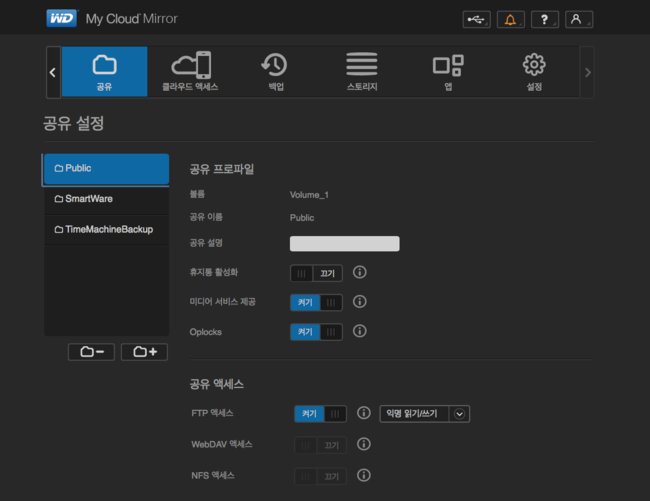Click the My Cloud Mirror title text
The height and width of the screenshot is (501, 650).
point(131,19)
